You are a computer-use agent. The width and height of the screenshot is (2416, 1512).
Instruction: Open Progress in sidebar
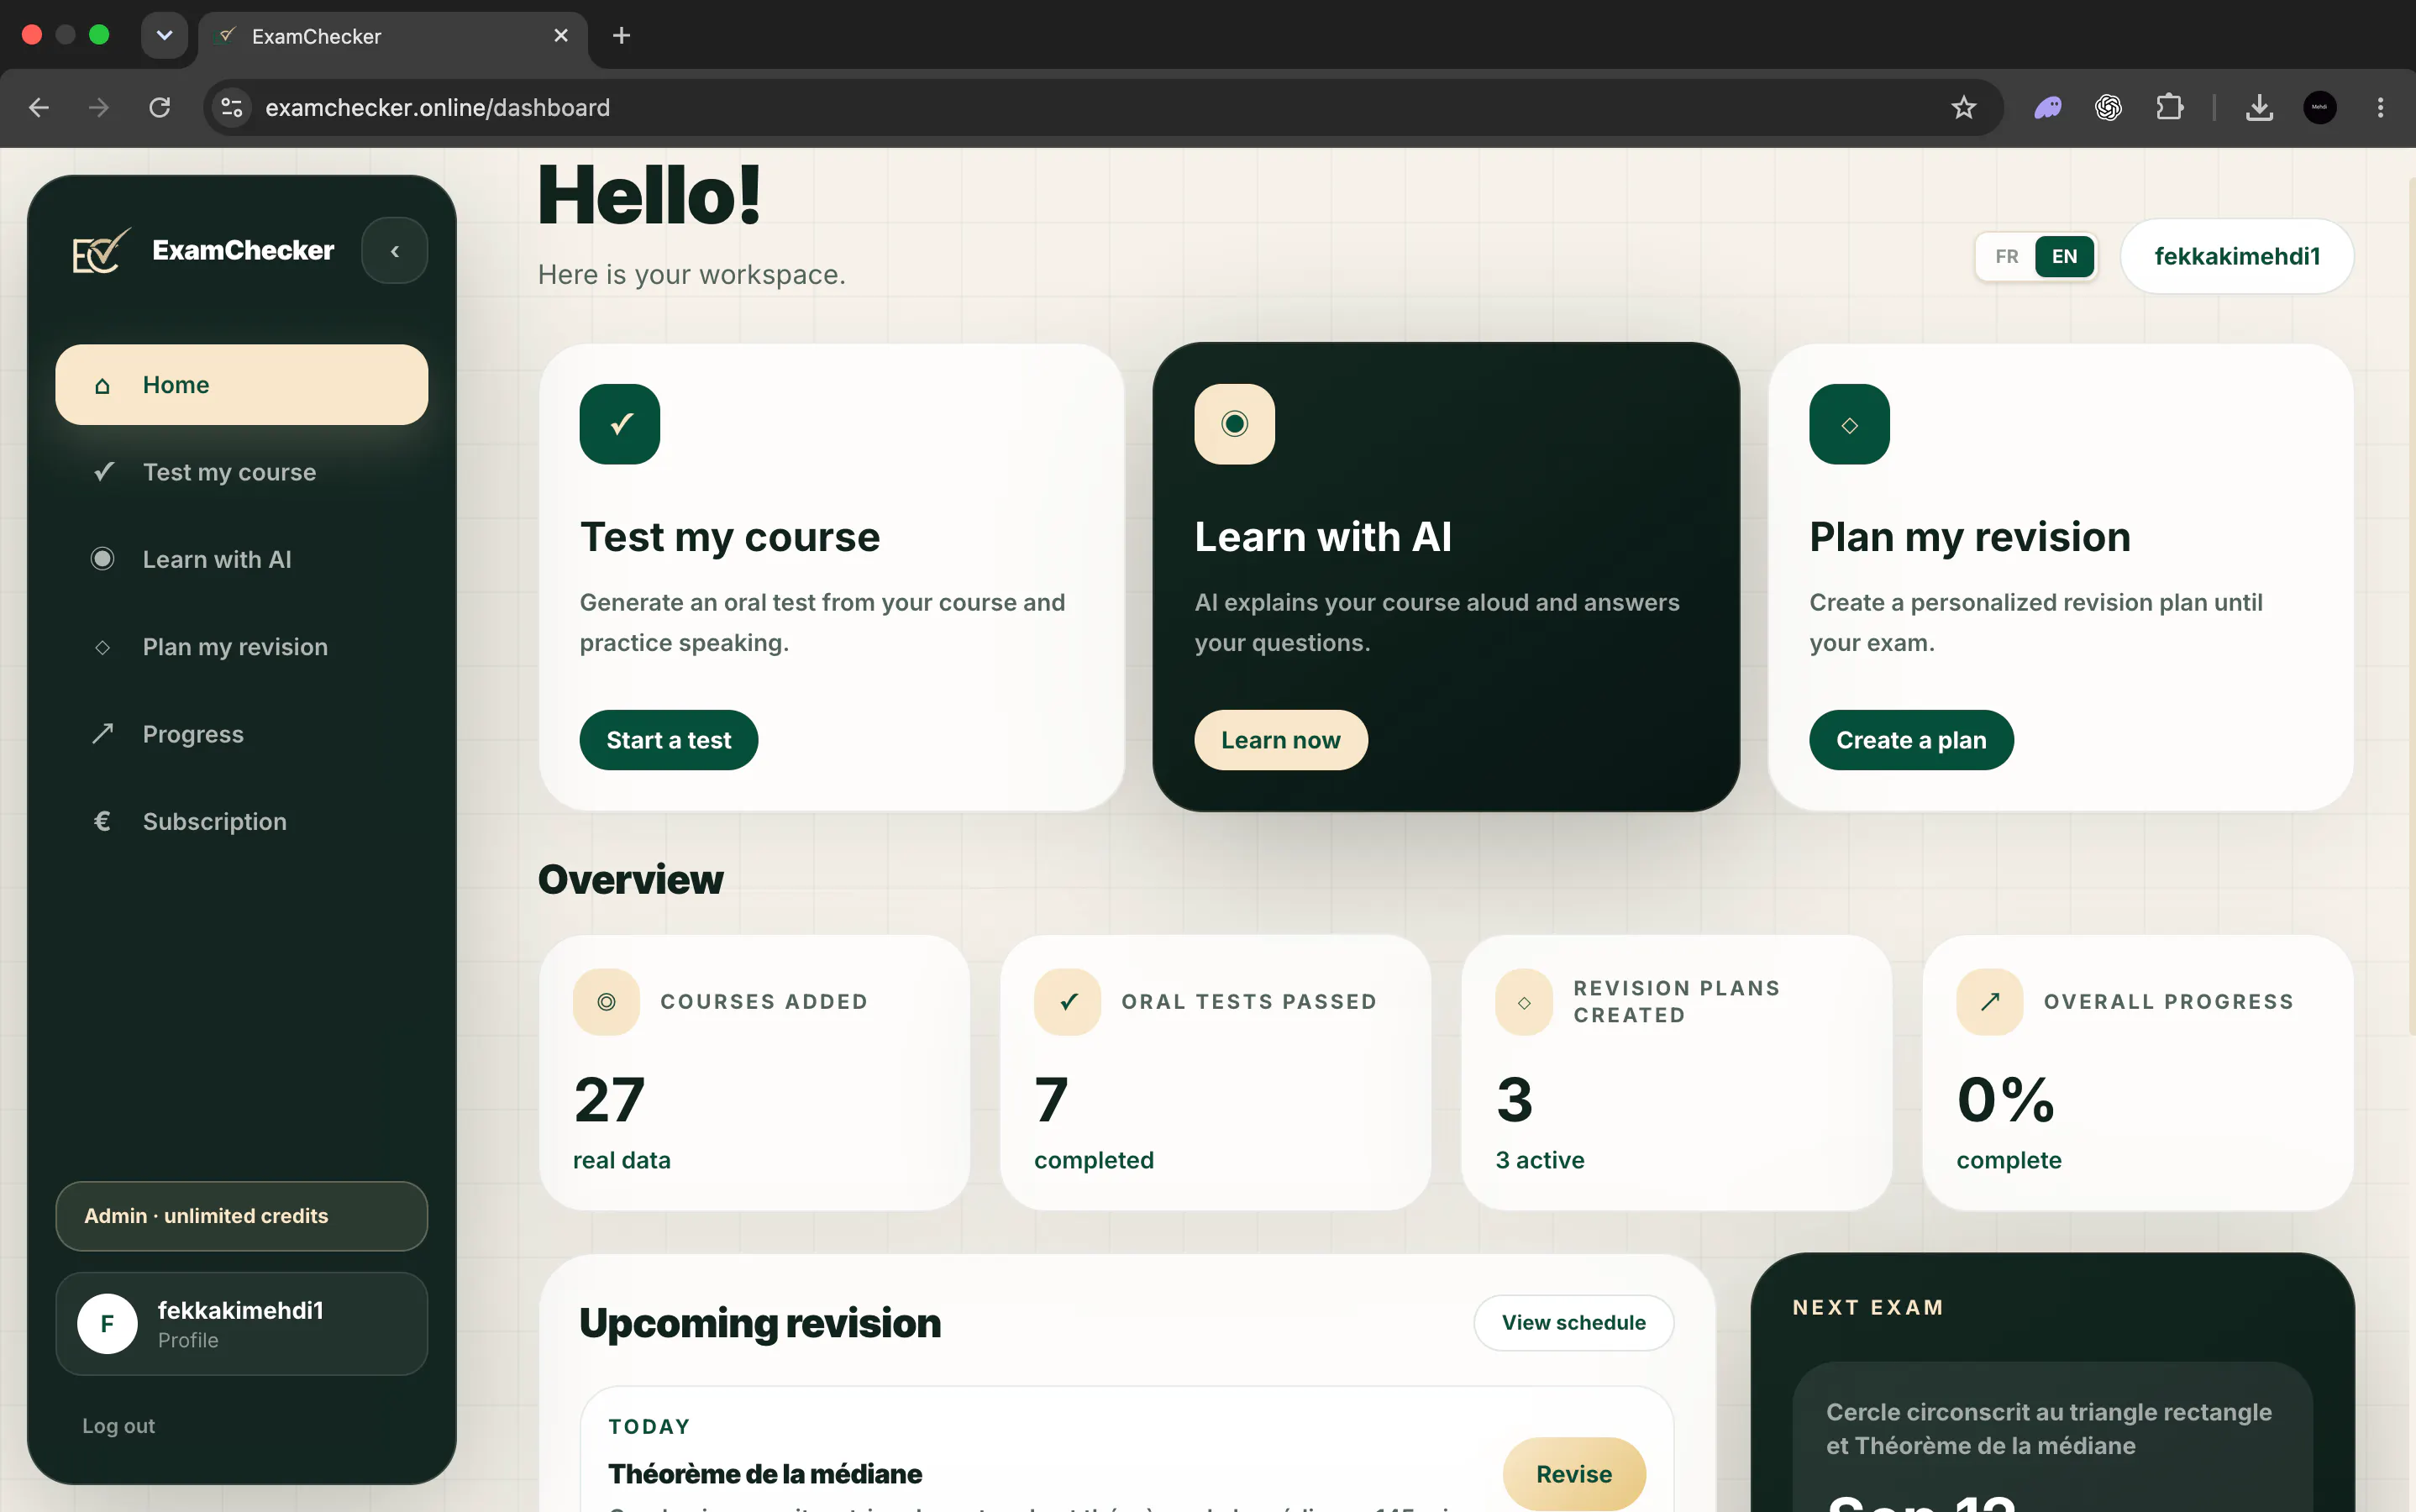click(242, 734)
